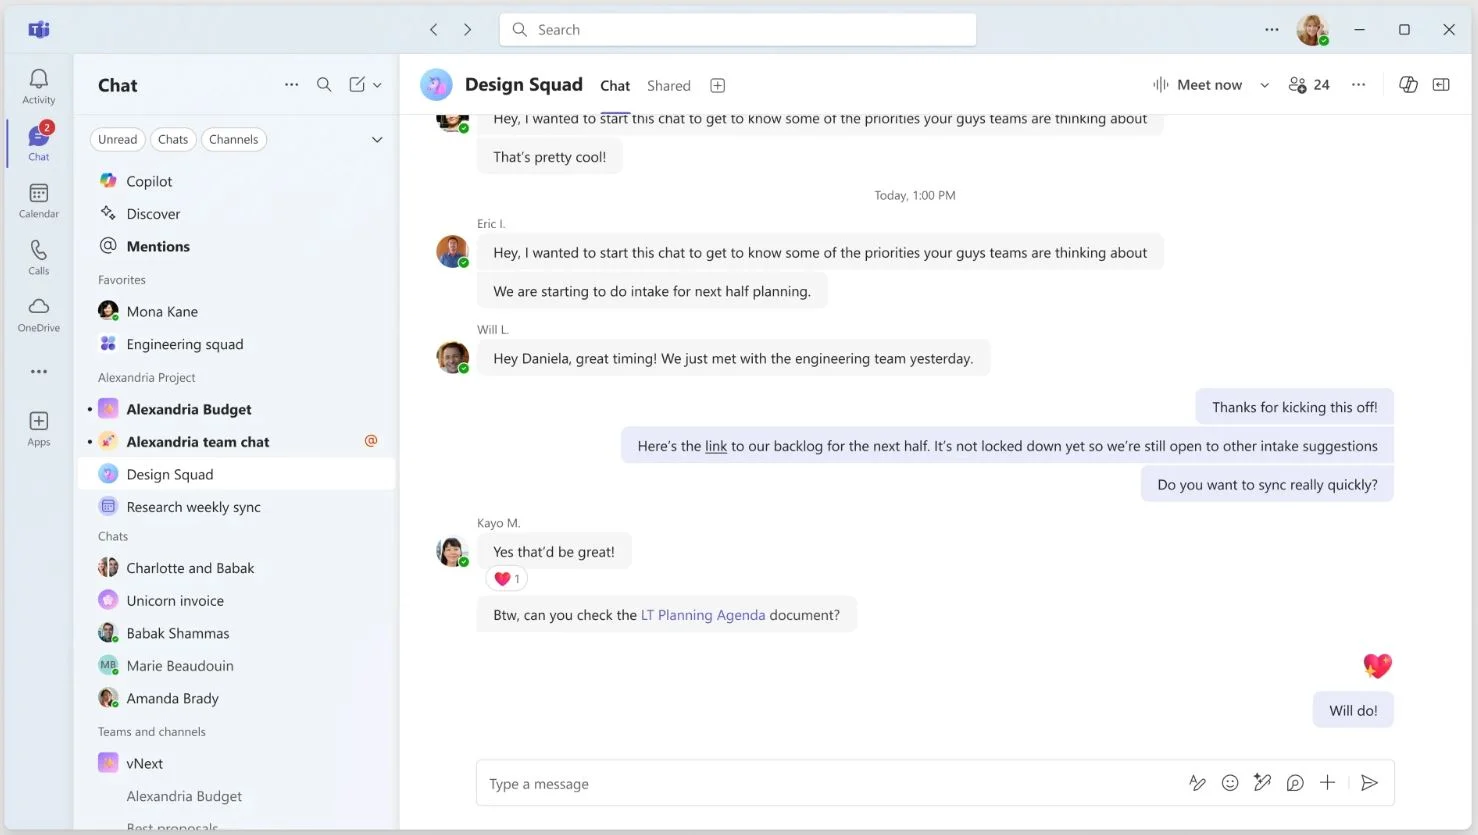Toggle the Chats filter chip
1478x835 pixels.
(173, 140)
